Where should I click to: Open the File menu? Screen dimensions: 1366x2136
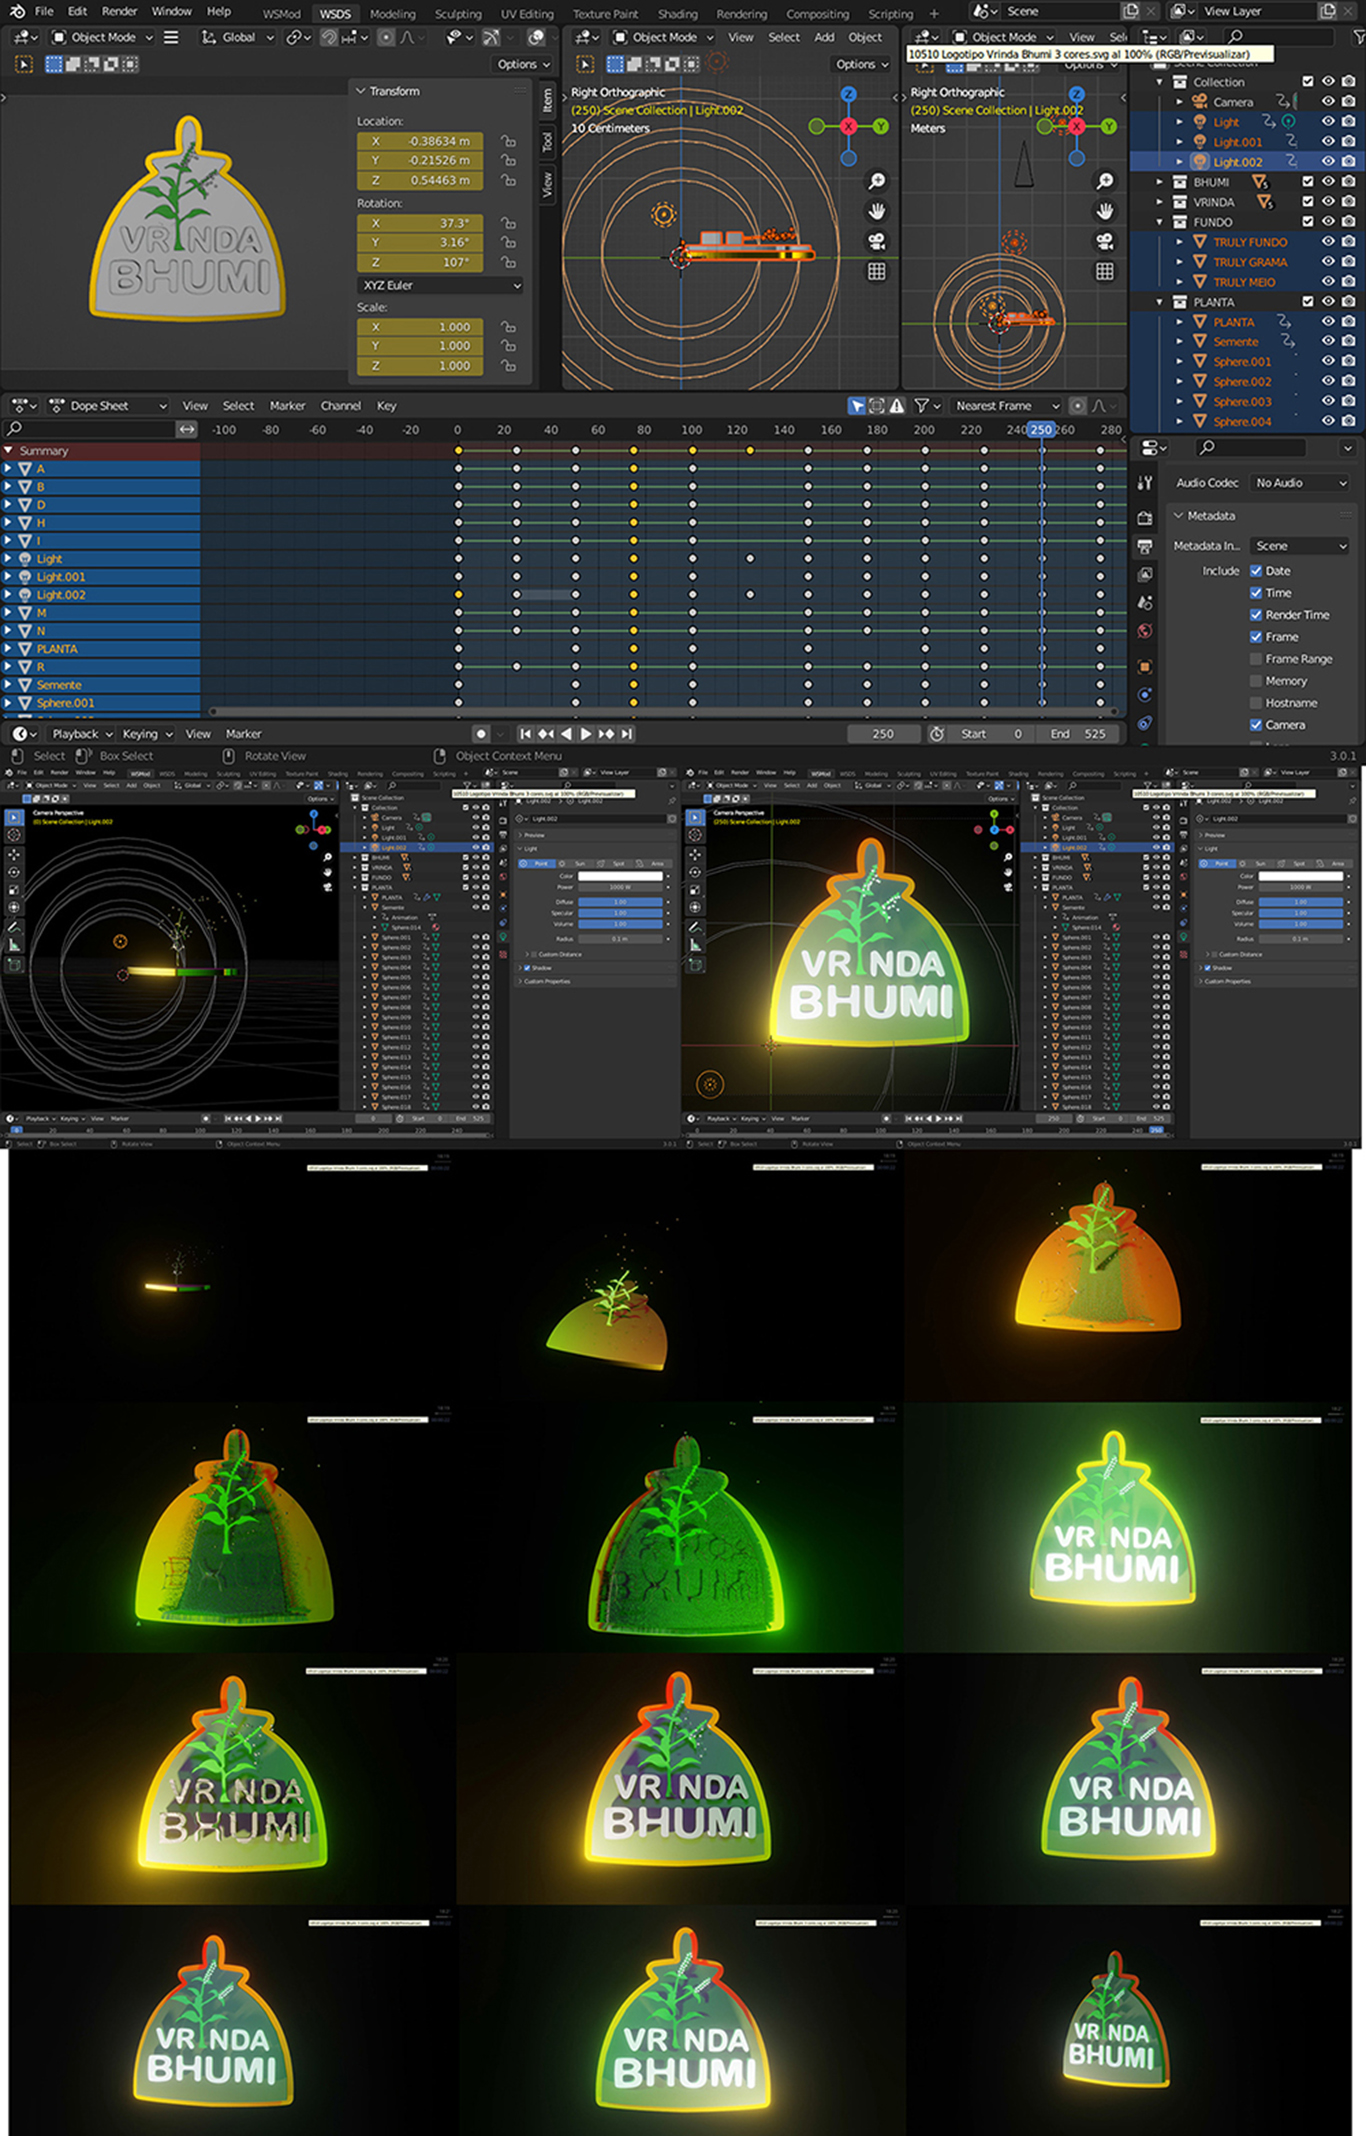coord(44,11)
